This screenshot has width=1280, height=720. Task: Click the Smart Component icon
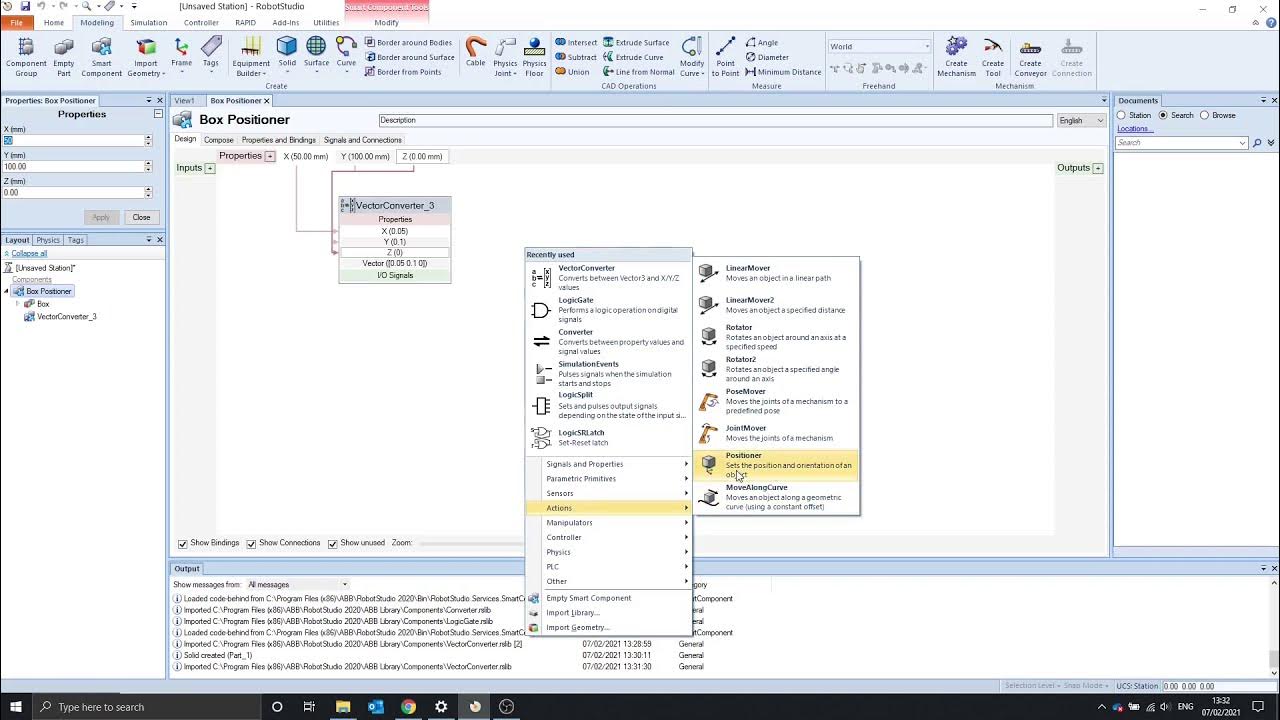[101, 48]
